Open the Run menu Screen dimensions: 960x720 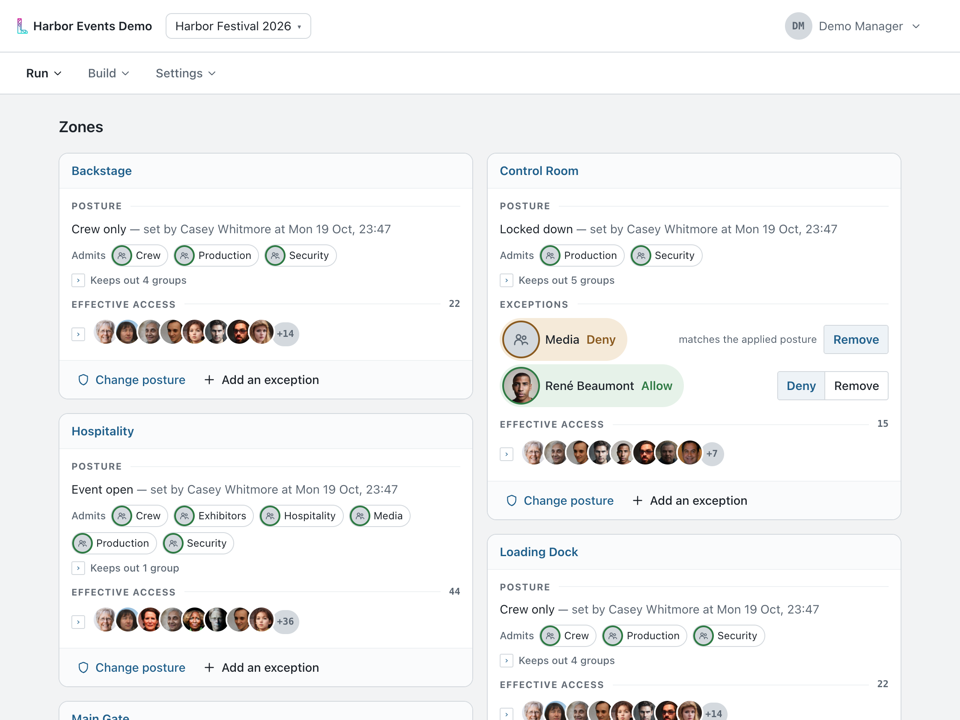(43, 73)
